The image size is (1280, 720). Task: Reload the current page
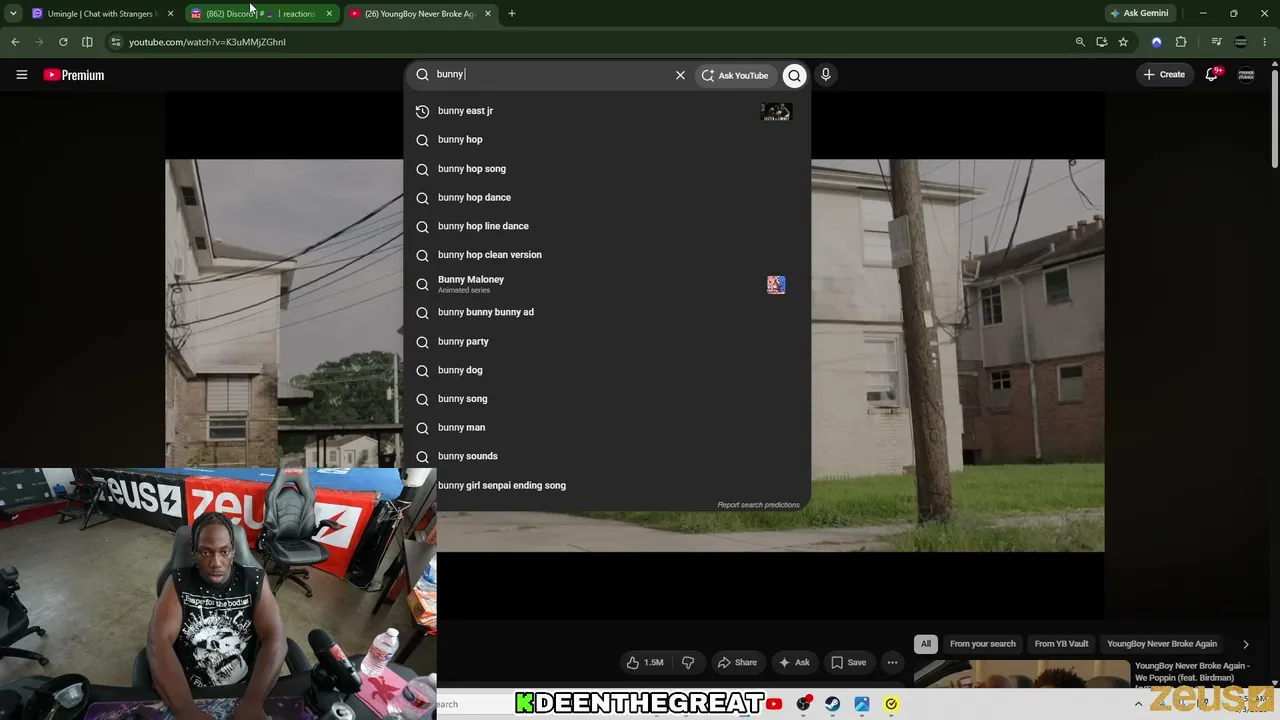[x=63, y=42]
